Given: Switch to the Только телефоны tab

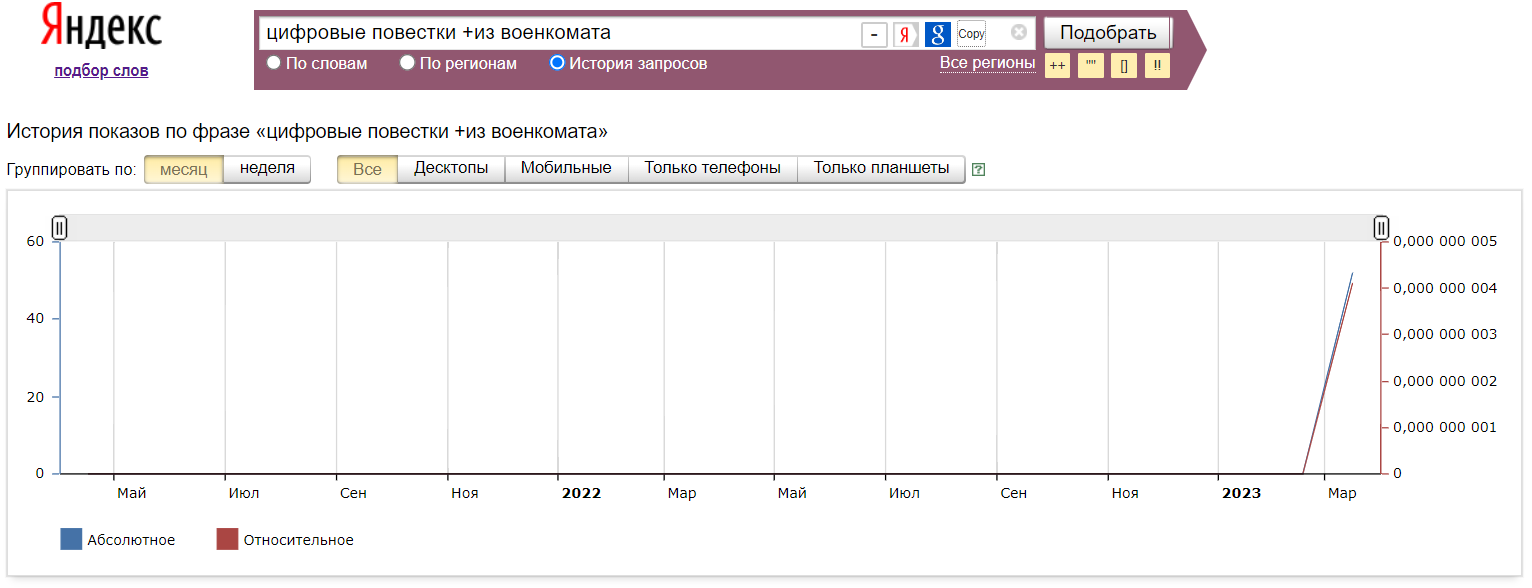Looking at the screenshot, I should pos(712,169).
